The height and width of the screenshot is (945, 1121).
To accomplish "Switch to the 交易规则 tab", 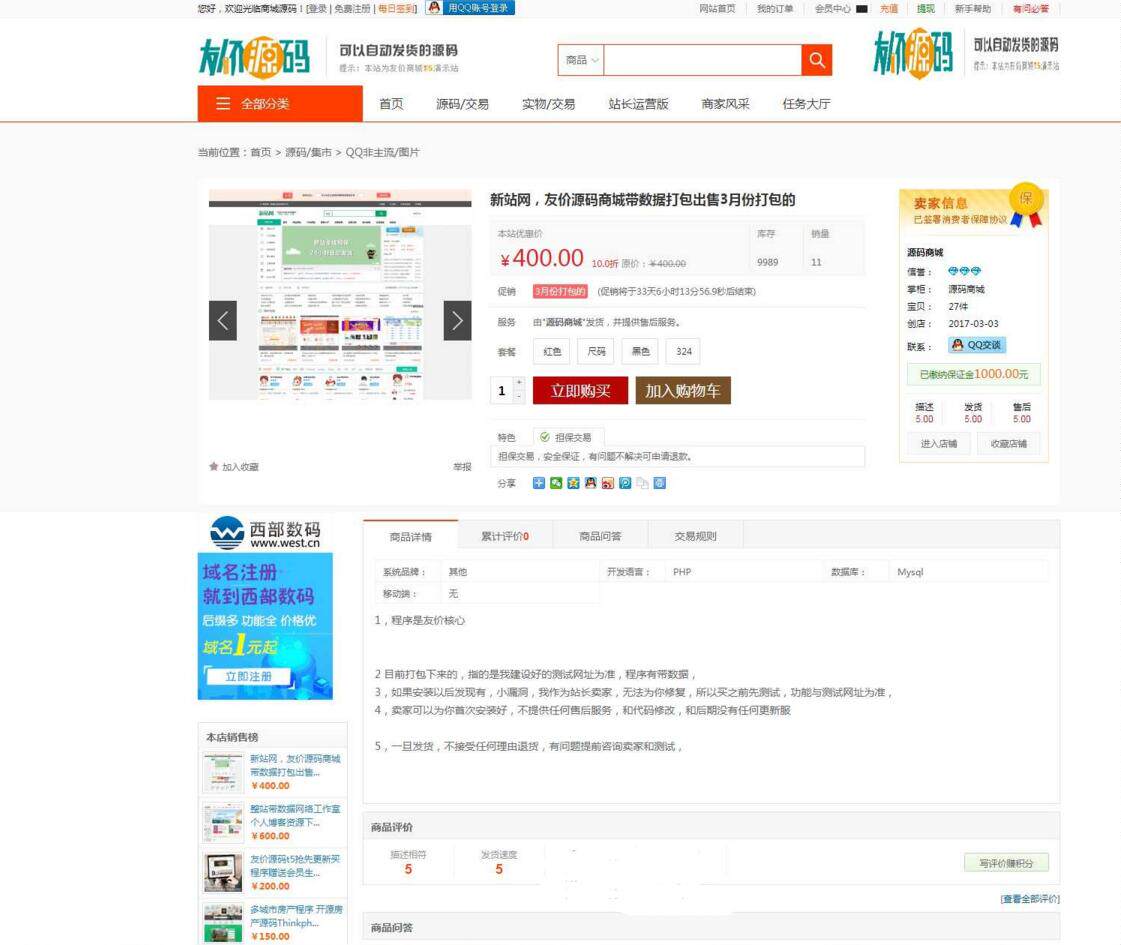I will point(696,536).
